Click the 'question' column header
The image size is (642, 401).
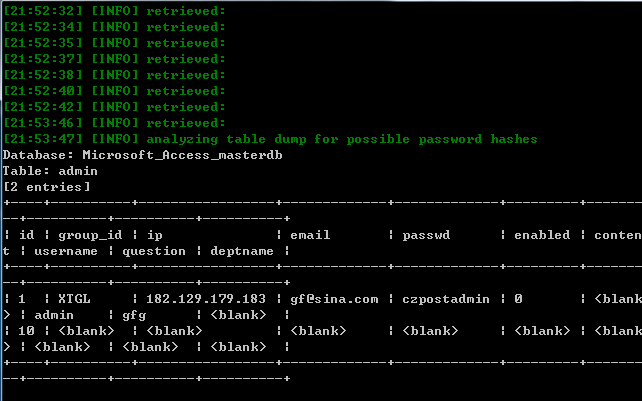pyautogui.click(x=154, y=251)
